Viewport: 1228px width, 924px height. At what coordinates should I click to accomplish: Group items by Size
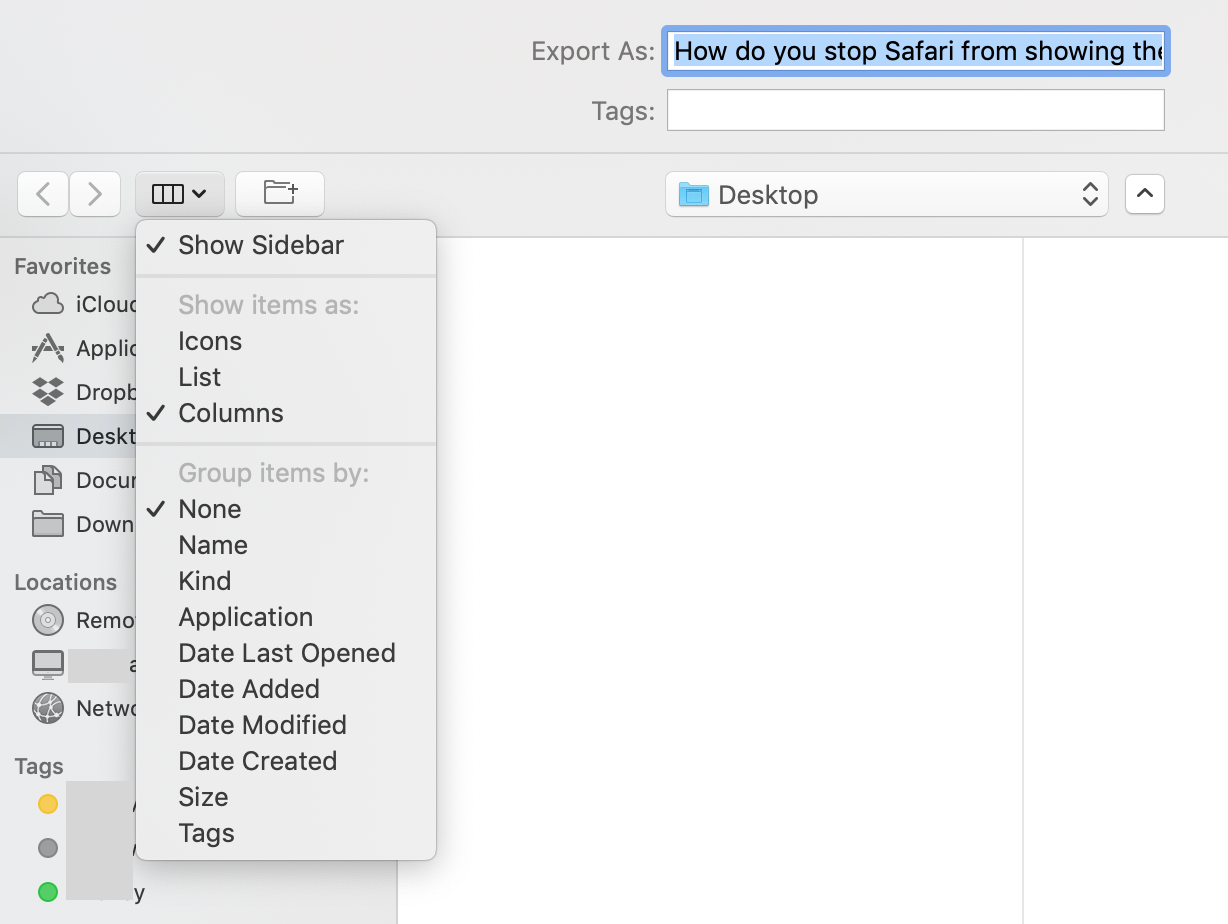[286, 797]
